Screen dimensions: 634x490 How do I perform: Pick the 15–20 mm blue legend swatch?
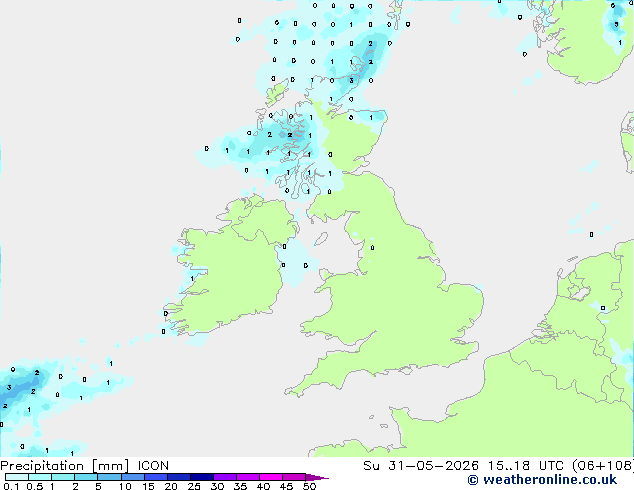pyautogui.click(x=155, y=477)
